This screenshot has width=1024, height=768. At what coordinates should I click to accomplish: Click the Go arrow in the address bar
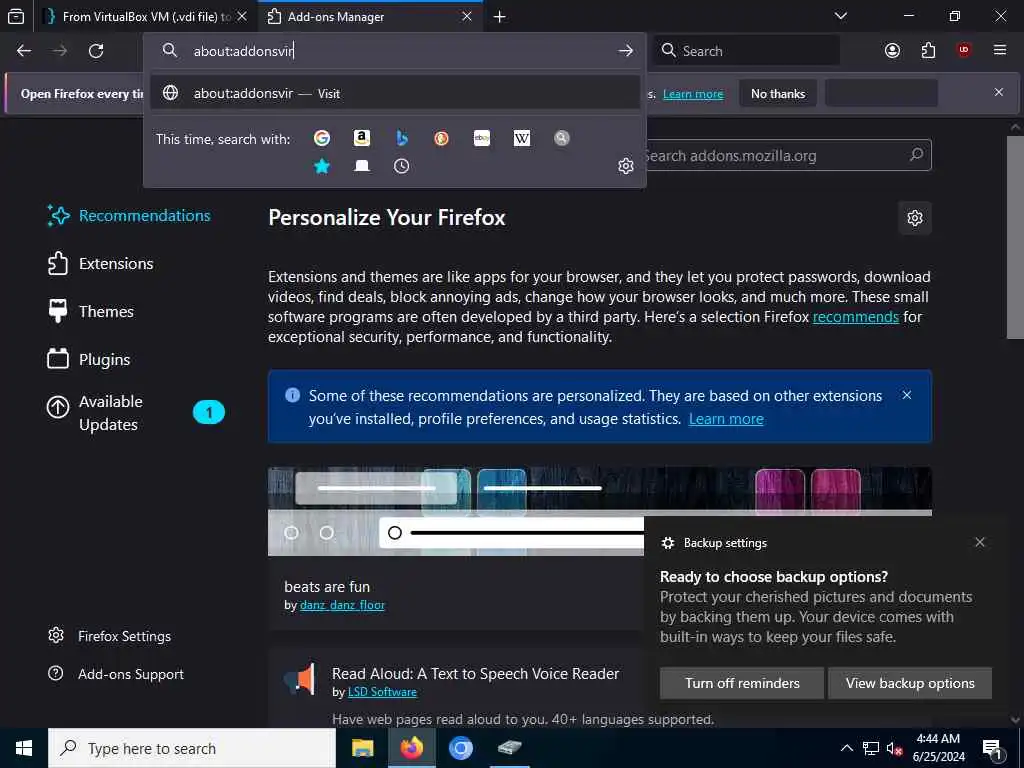pyautogui.click(x=626, y=51)
